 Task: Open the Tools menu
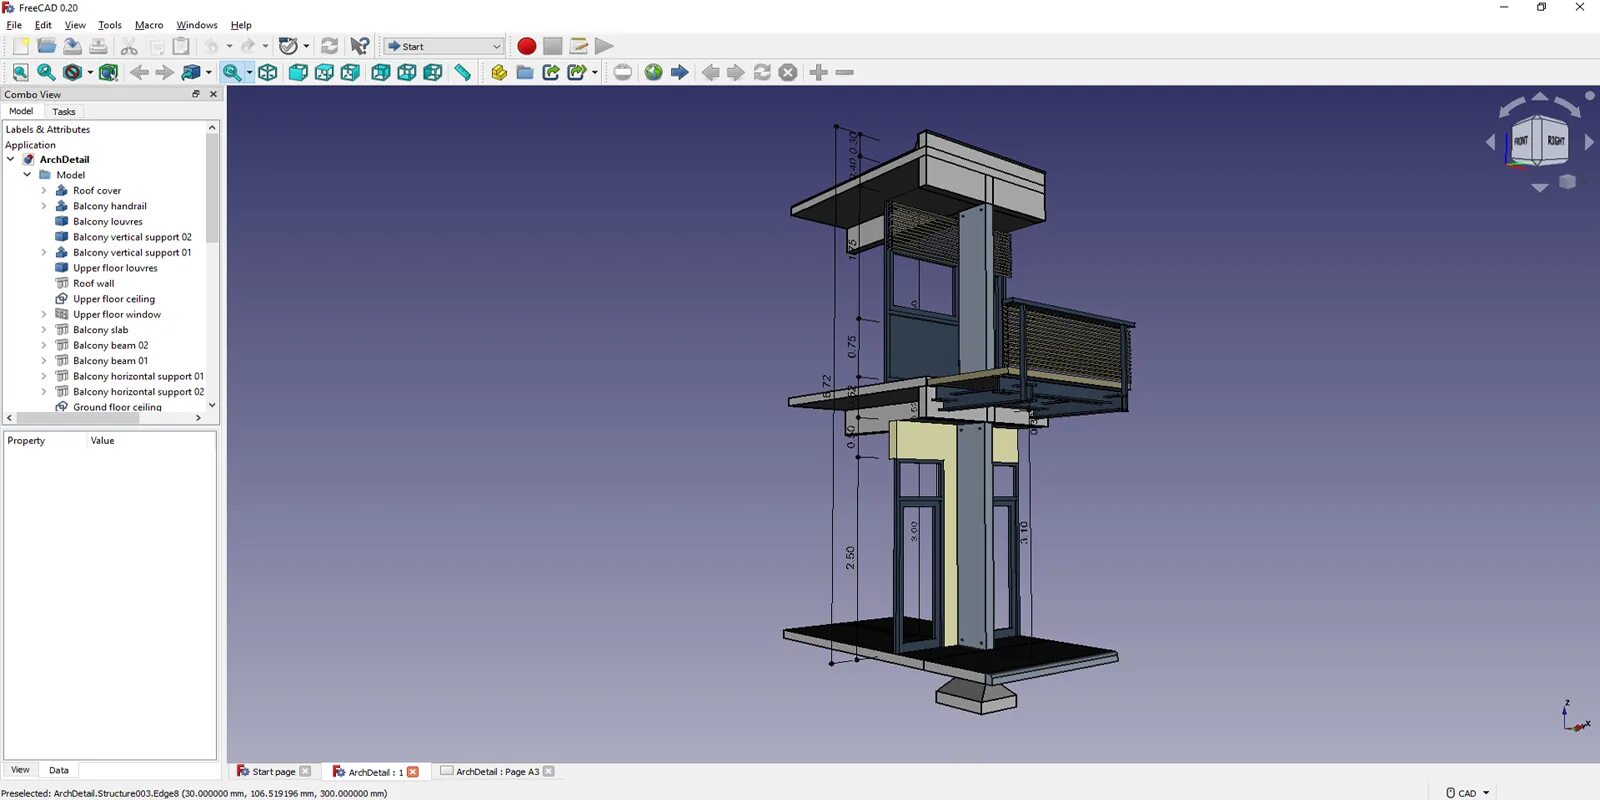110,25
